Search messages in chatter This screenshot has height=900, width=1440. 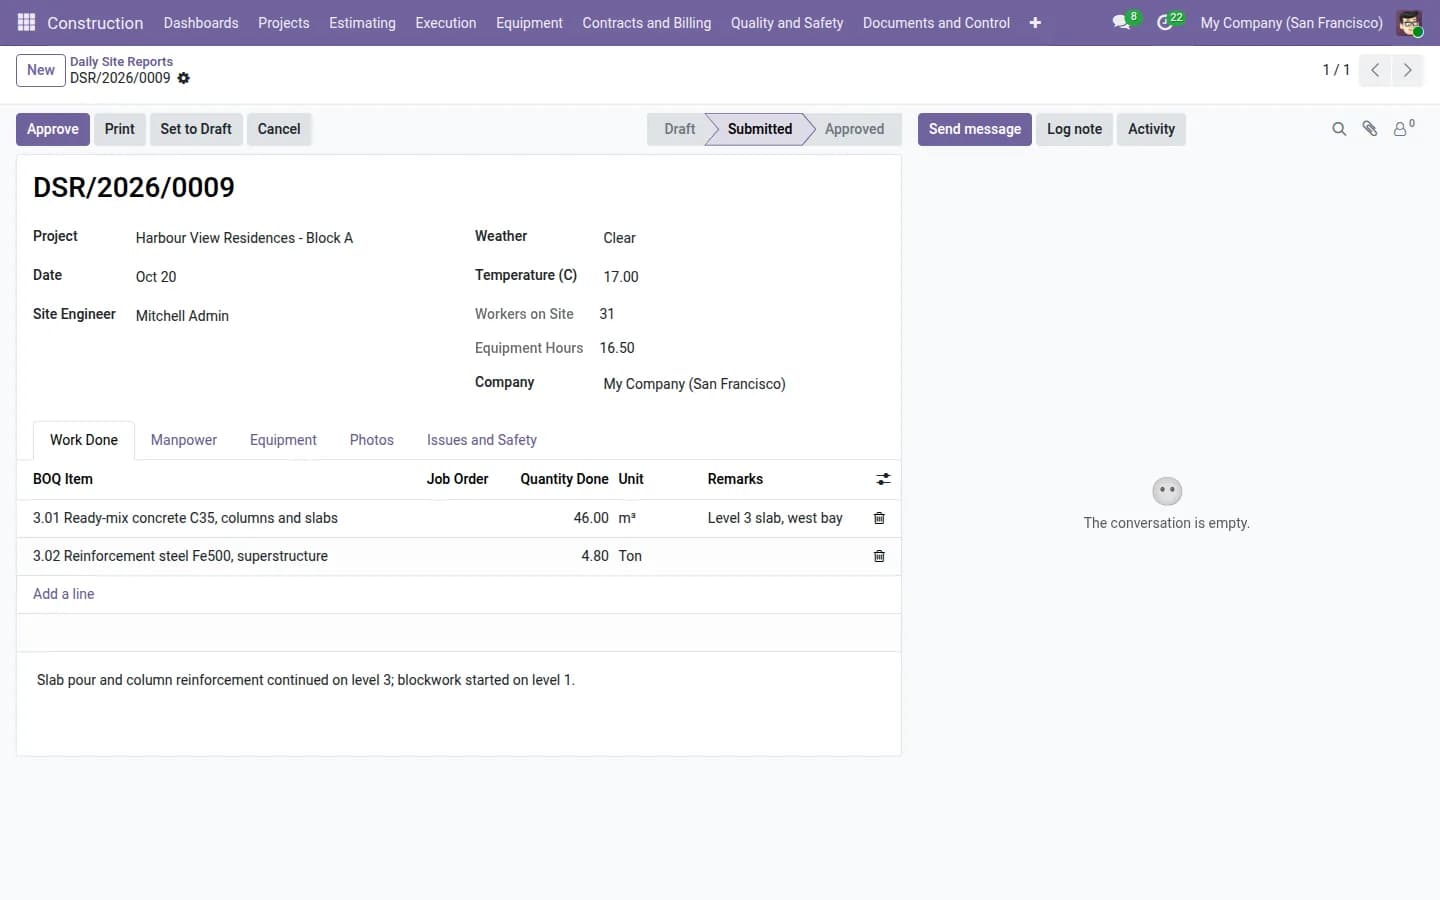pos(1339,129)
